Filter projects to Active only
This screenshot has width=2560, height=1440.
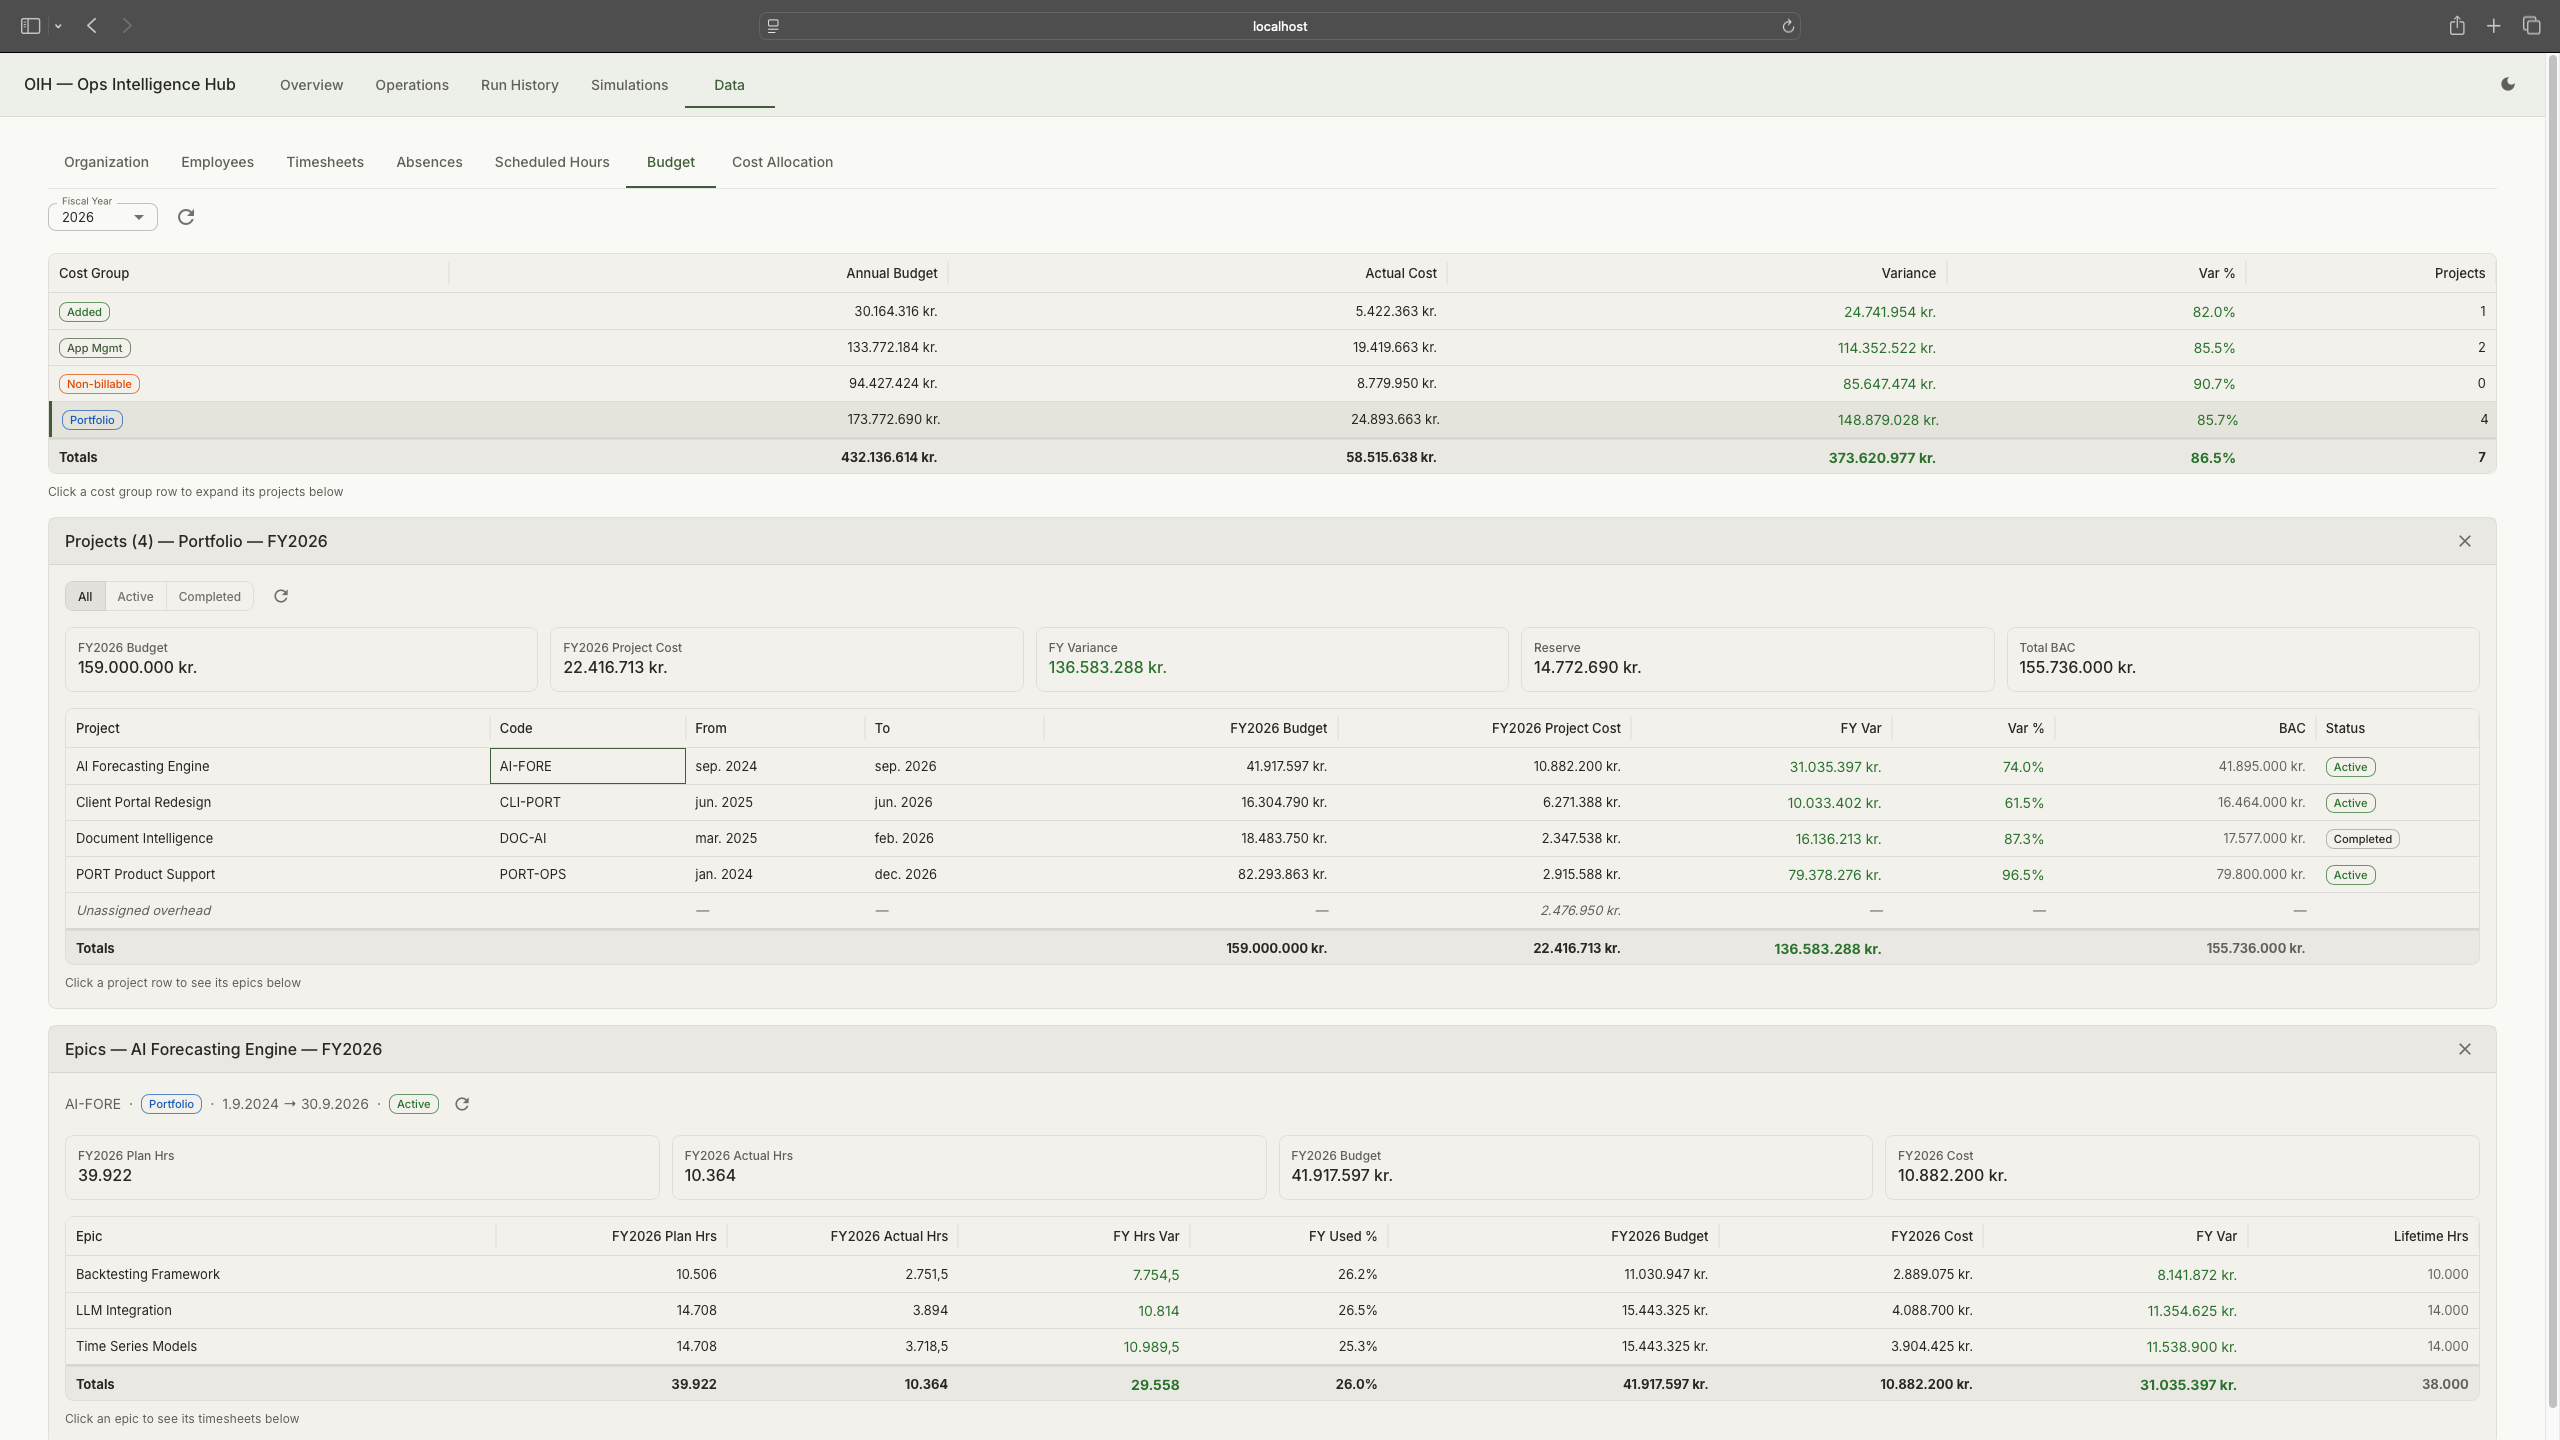pyautogui.click(x=136, y=596)
